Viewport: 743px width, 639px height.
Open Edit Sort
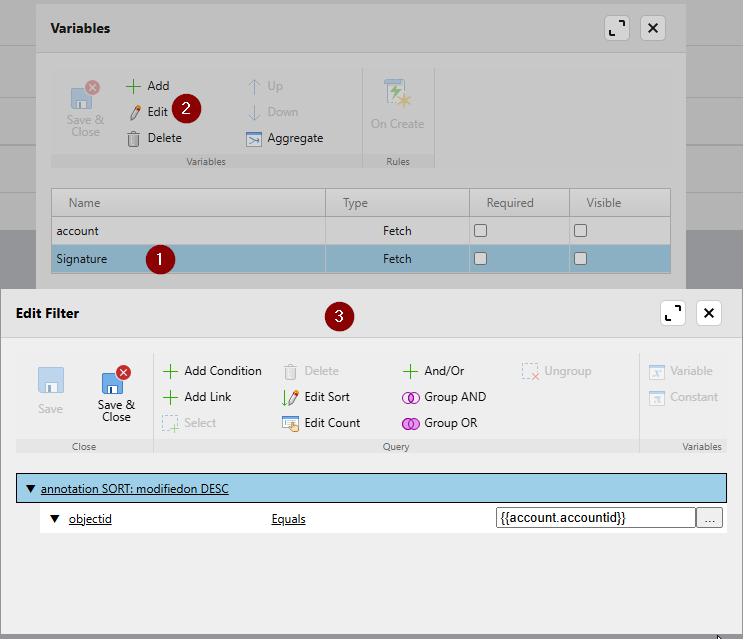point(316,397)
